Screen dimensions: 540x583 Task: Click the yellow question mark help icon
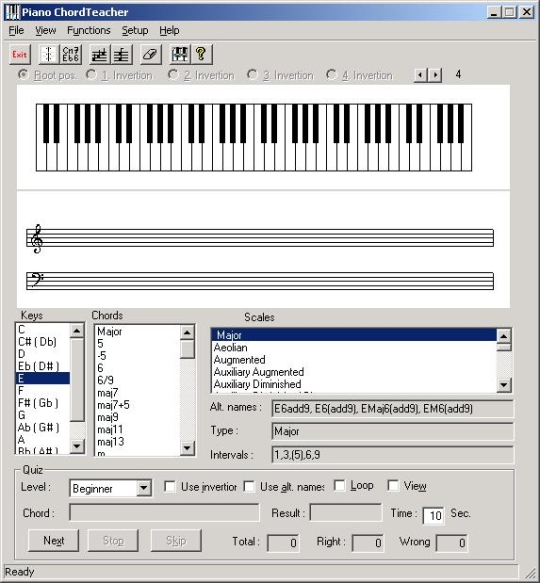point(202,55)
